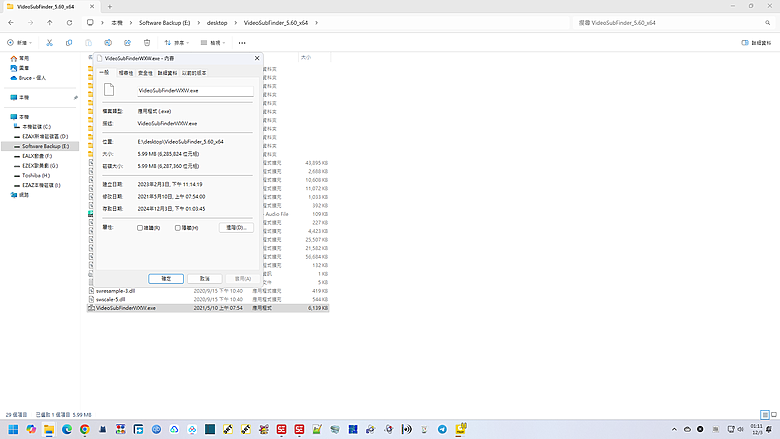Open Copilot icon in taskbar
The image size is (780, 439).
coord(31,429)
